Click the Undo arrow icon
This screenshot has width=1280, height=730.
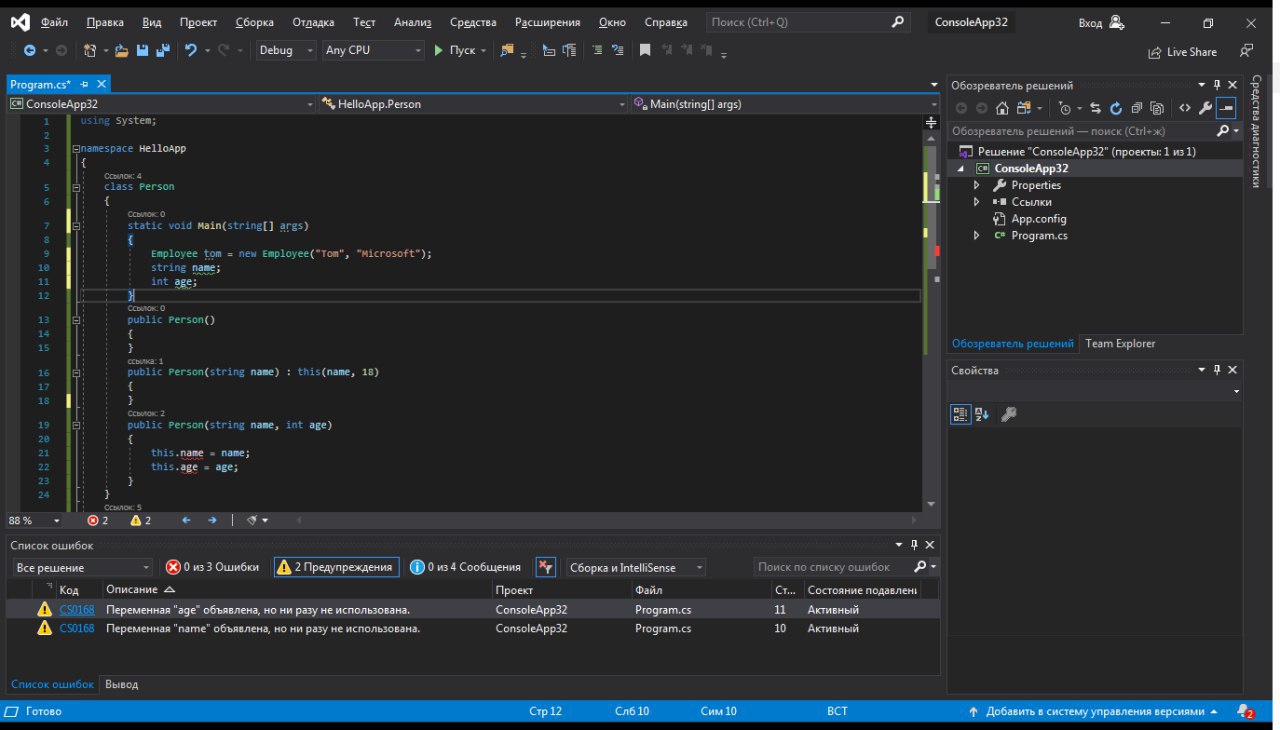[190, 50]
